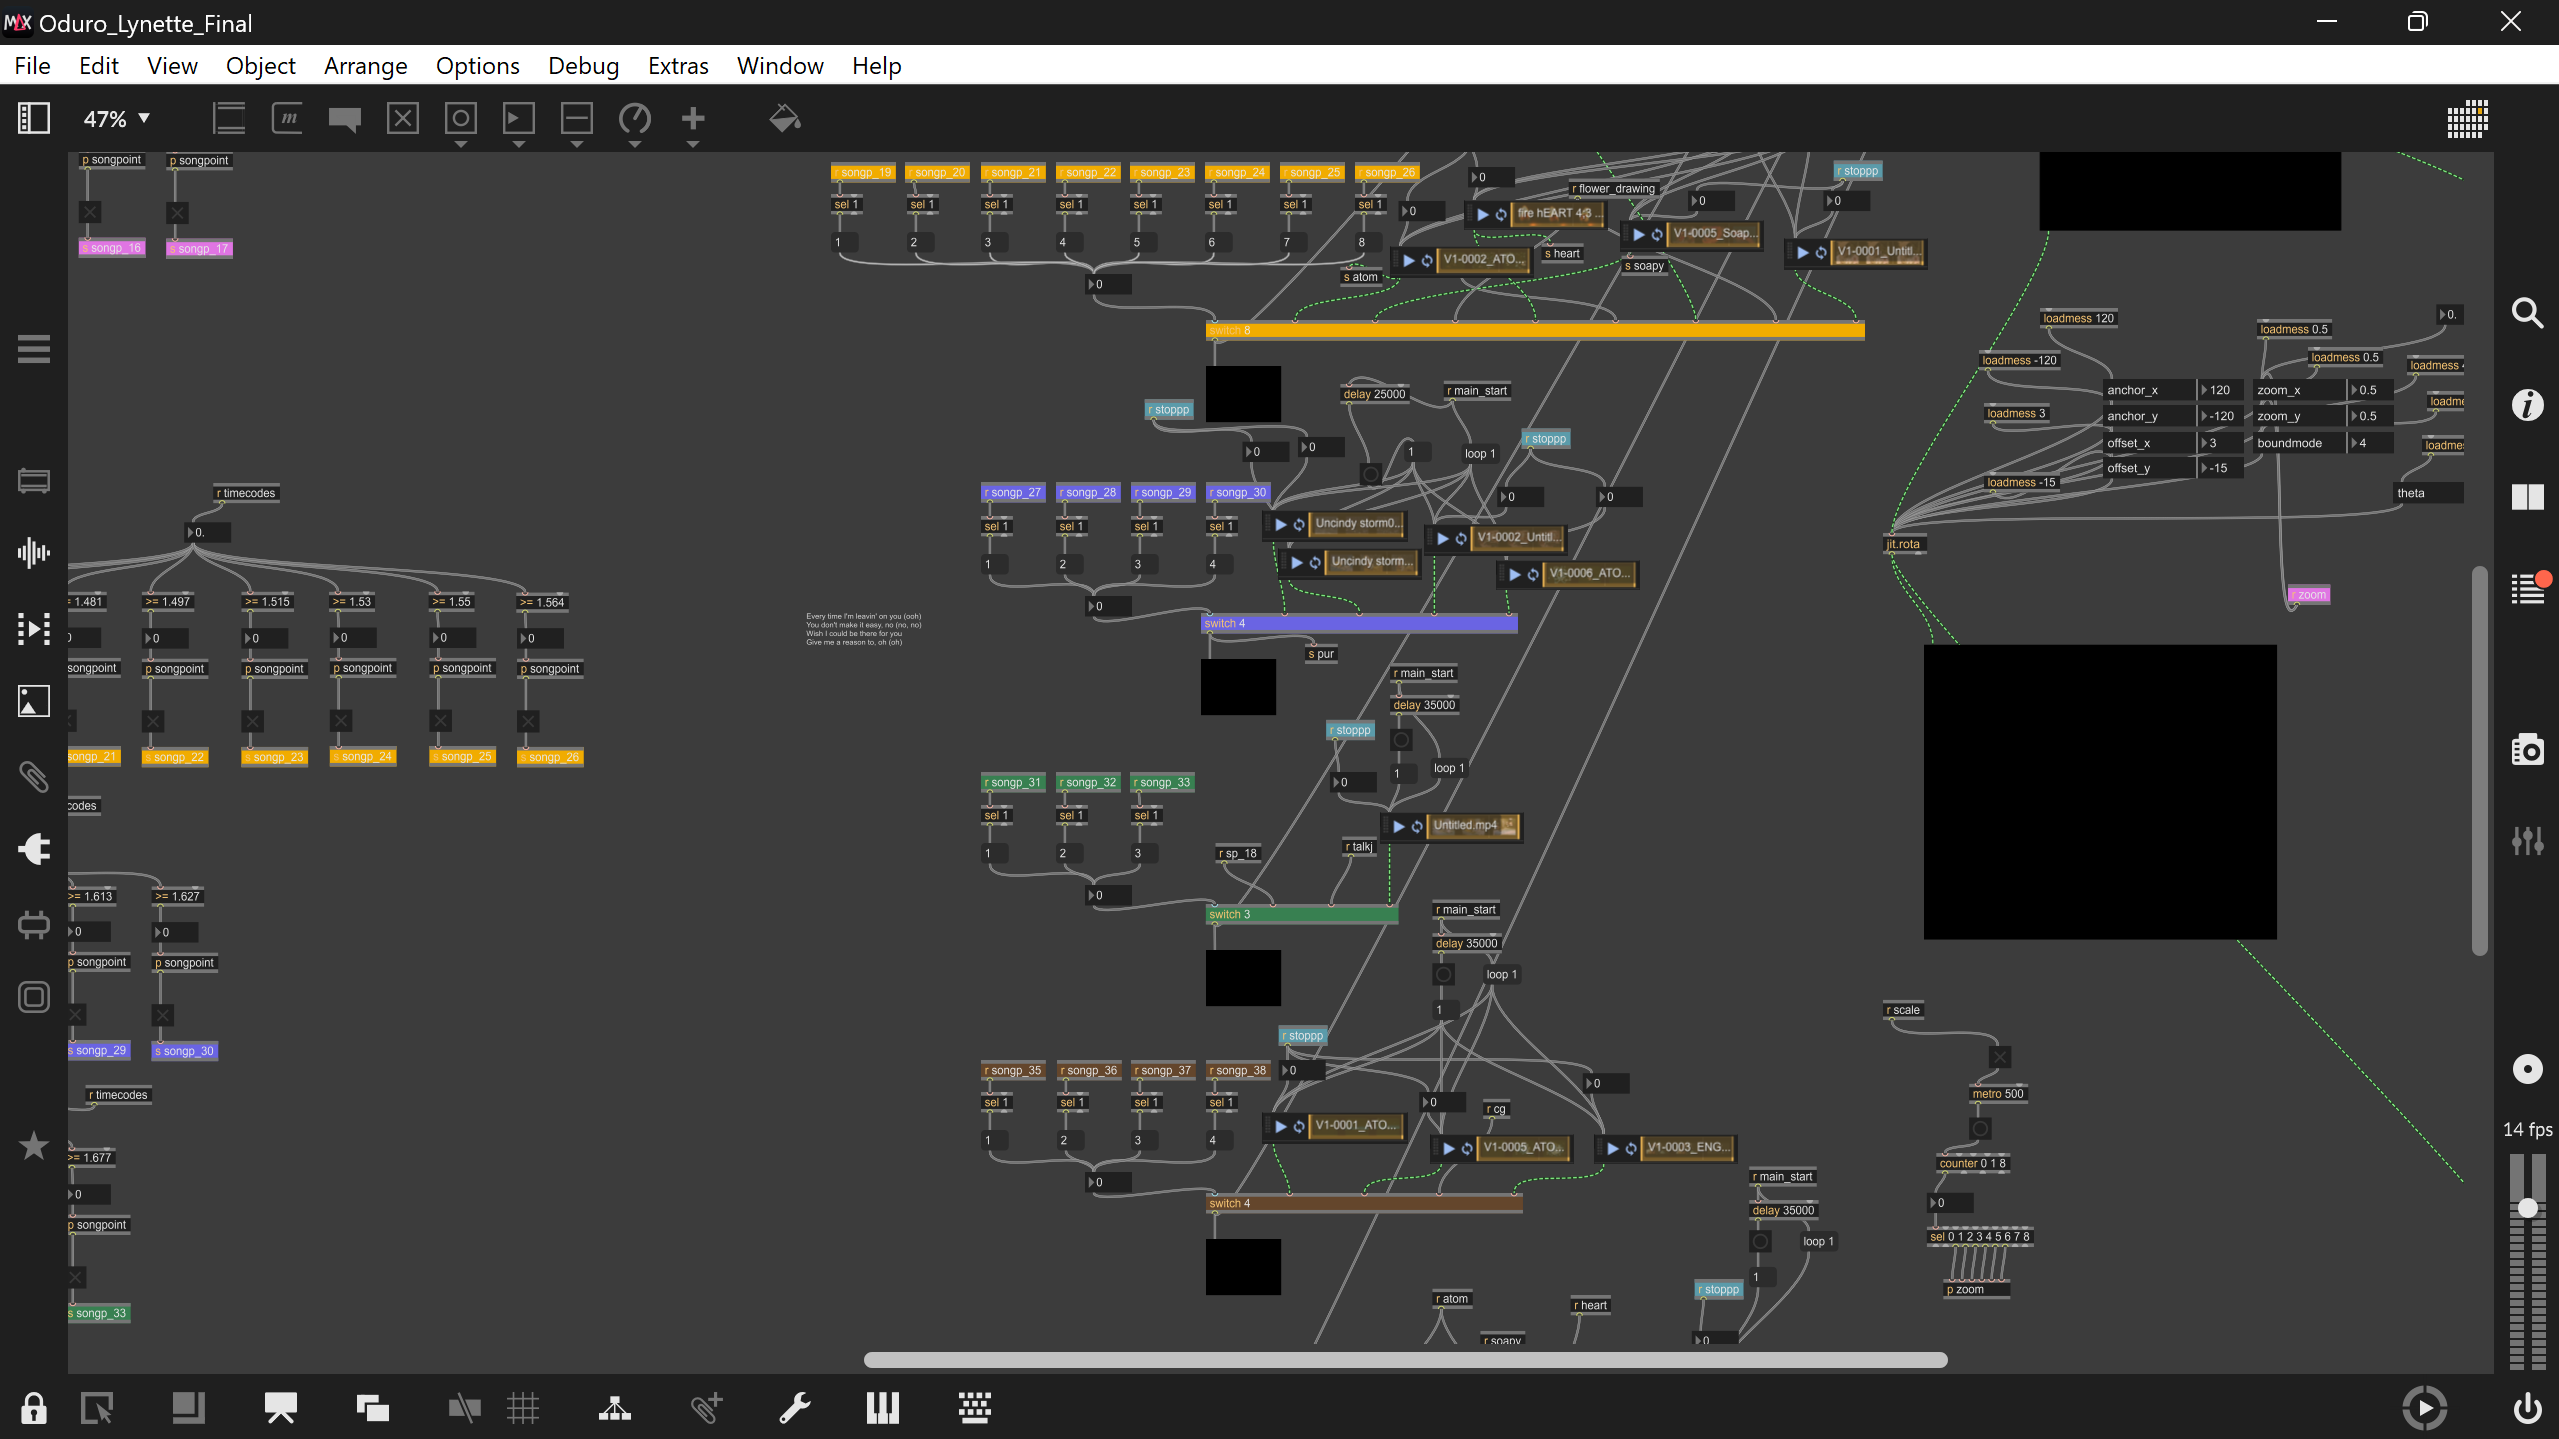Open the Max console list icon

tap(2527, 588)
